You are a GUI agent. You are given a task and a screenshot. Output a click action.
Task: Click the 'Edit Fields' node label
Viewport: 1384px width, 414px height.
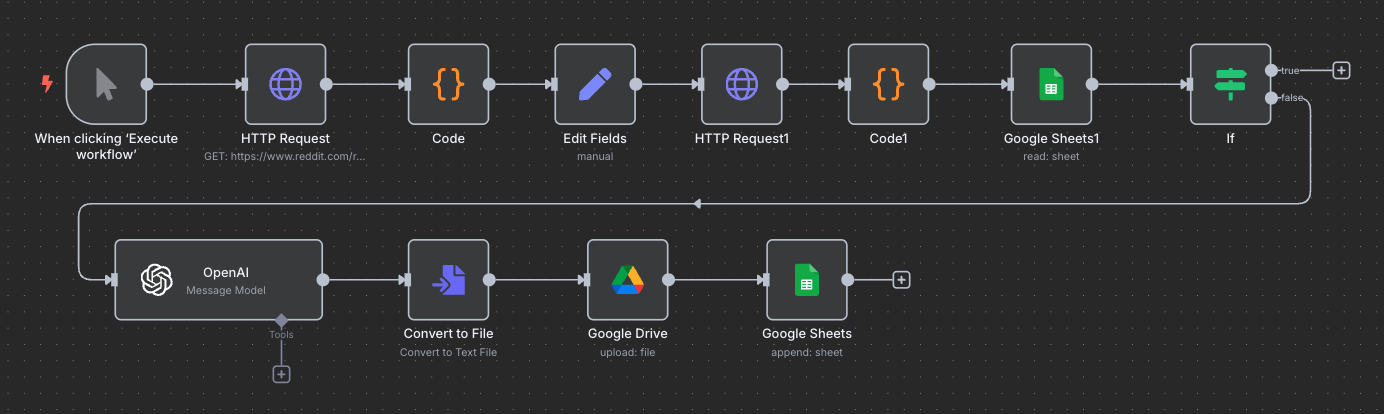(x=595, y=138)
